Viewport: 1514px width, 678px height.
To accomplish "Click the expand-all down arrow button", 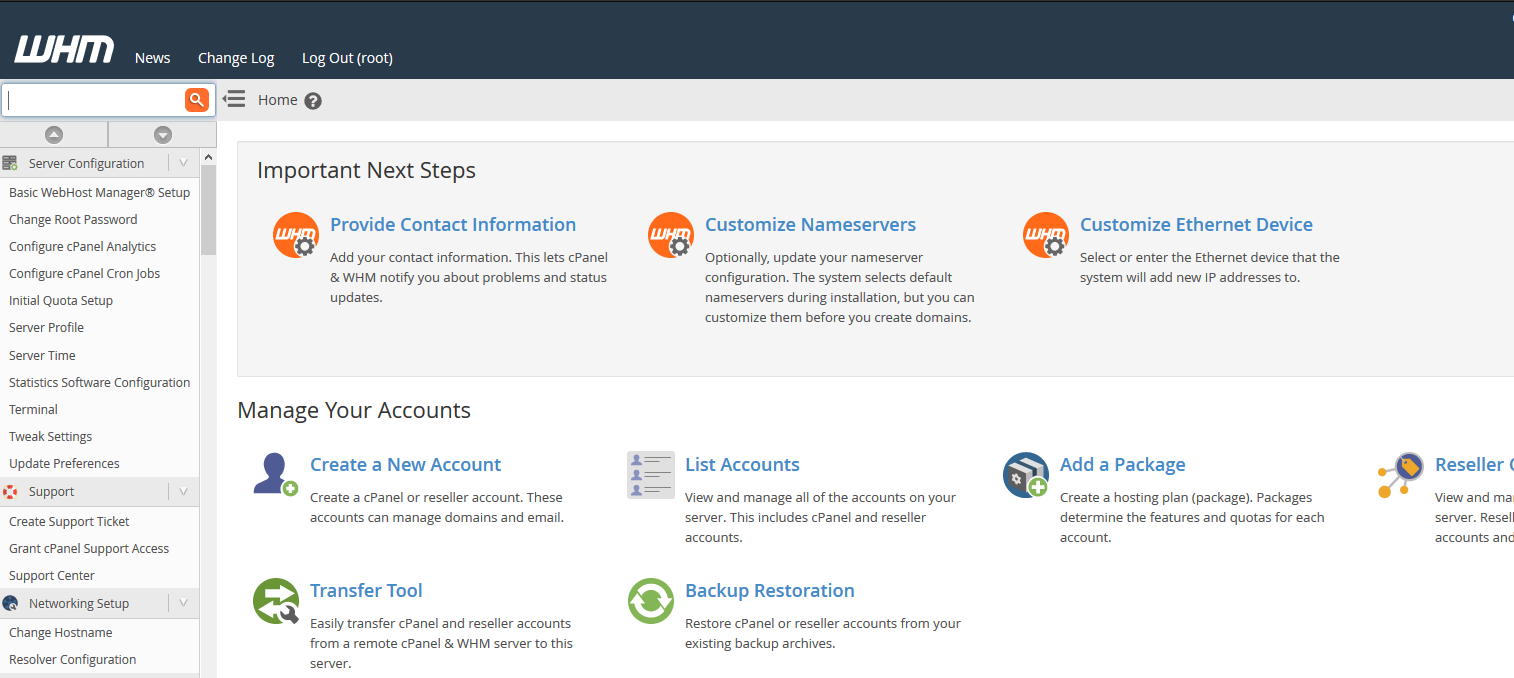I will point(163,135).
